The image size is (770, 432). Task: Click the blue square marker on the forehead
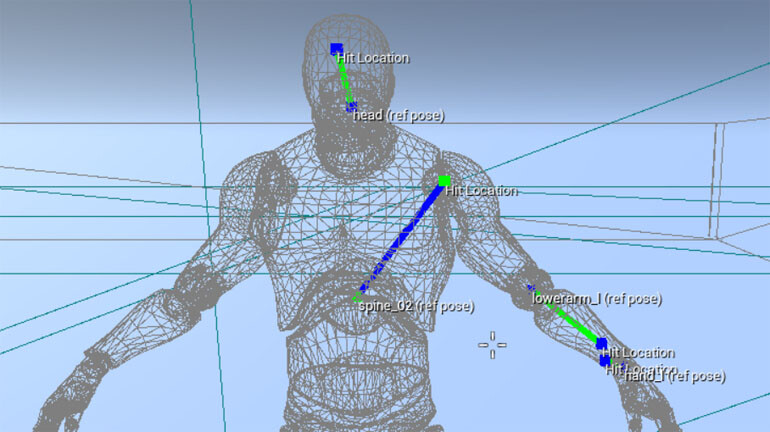click(336, 48)
